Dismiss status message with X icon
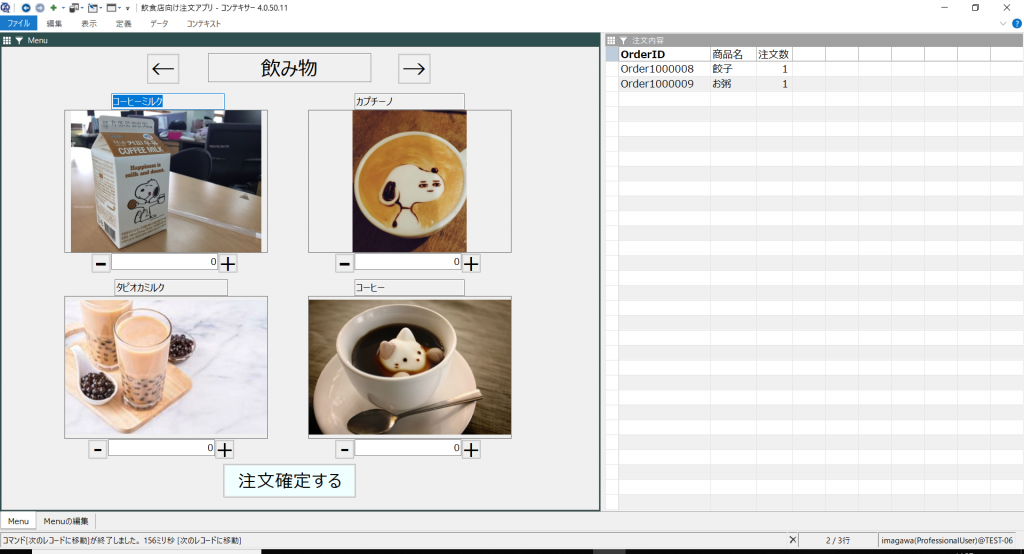 (793, 540)
